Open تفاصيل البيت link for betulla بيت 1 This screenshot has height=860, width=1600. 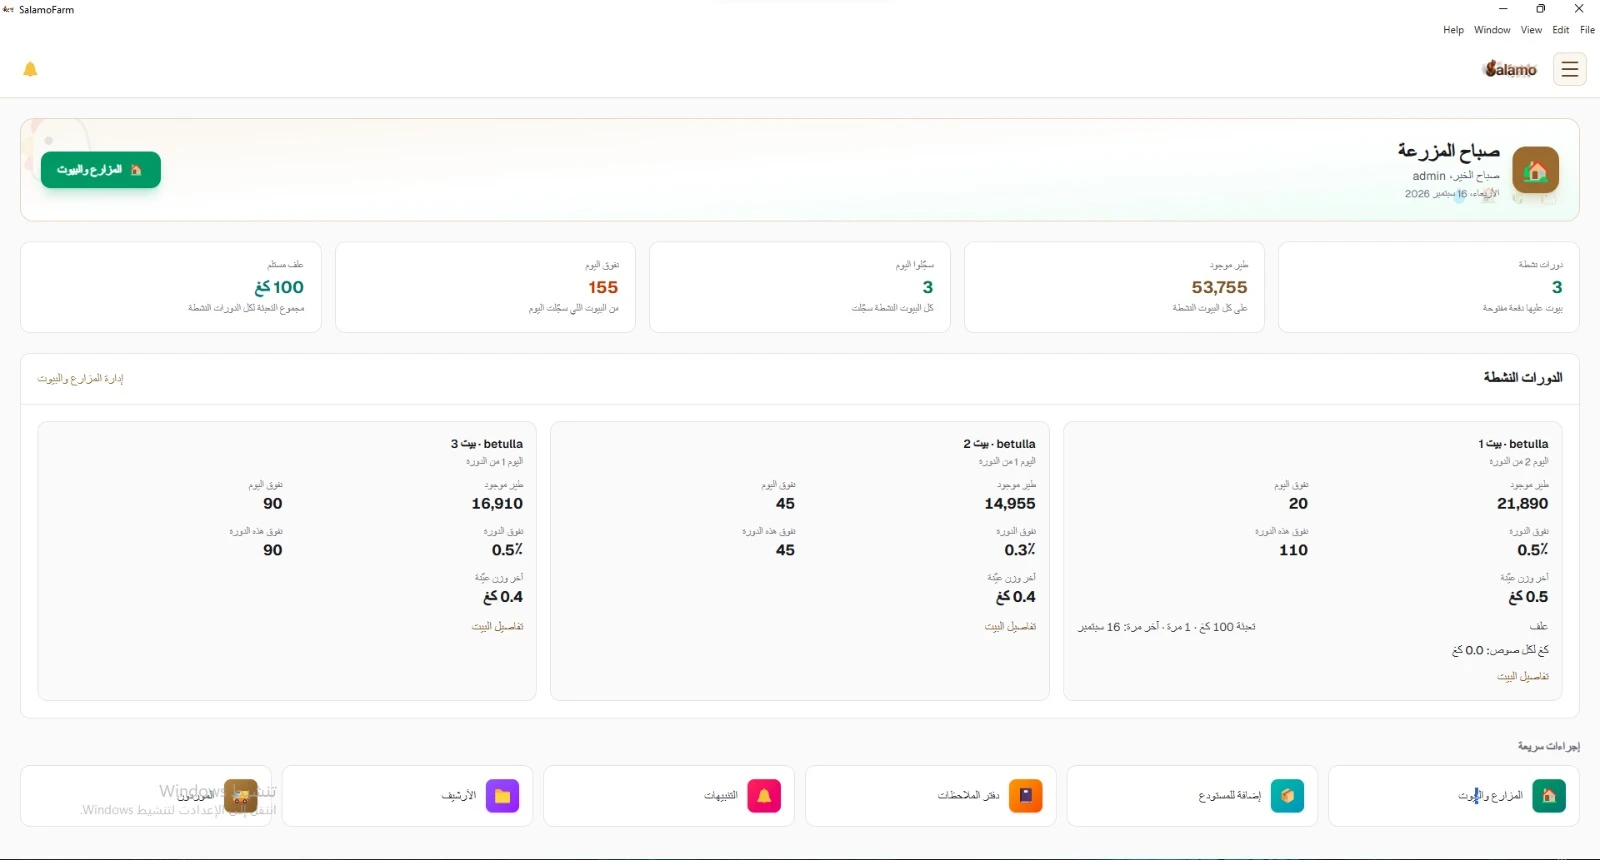click(1522, 677)
